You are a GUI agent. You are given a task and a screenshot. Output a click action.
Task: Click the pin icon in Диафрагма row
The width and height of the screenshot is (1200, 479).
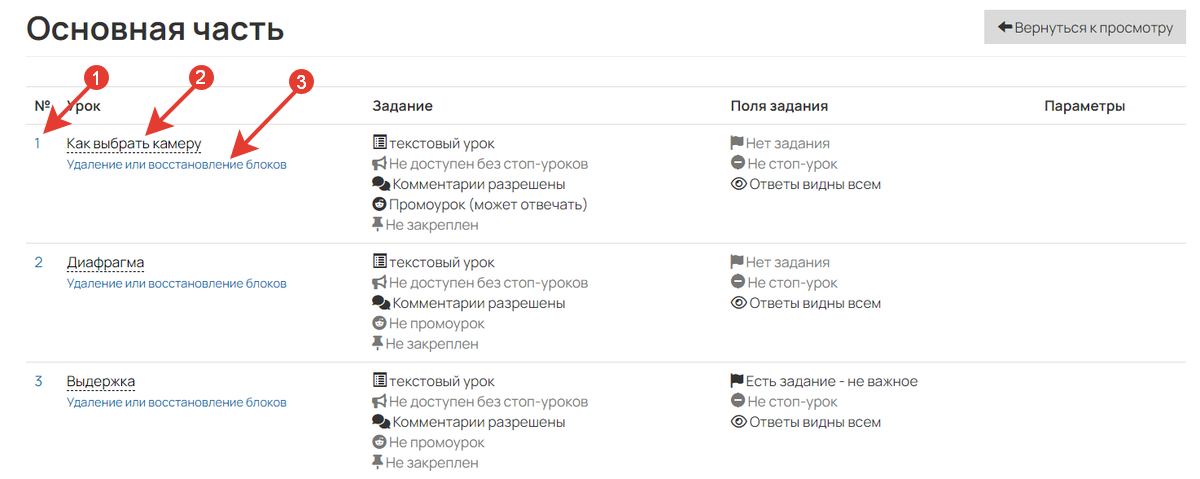pos(378,344)
